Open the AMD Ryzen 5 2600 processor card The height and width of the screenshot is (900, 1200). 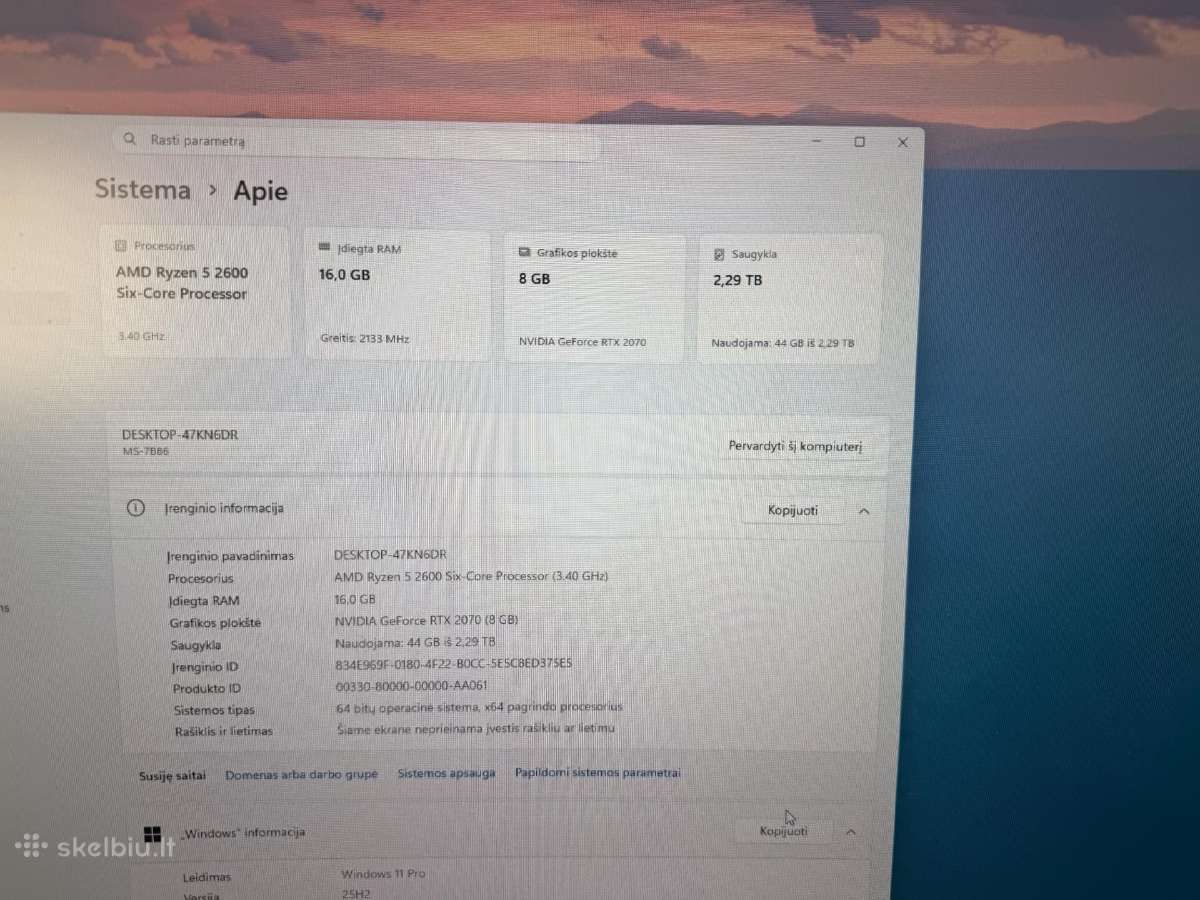tap(196, 292)
